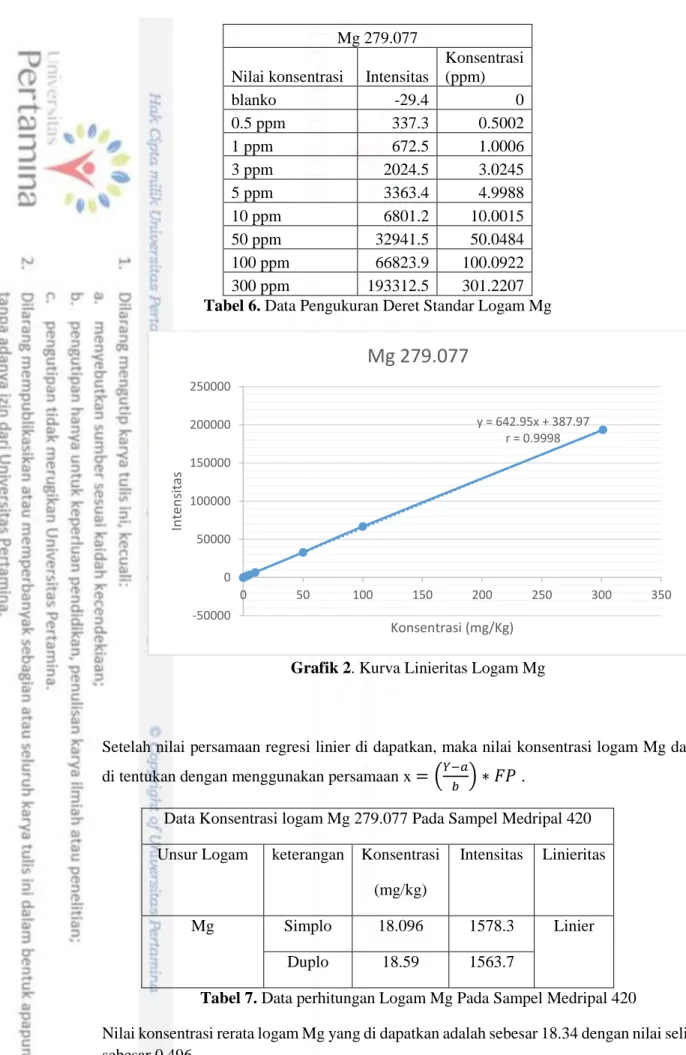The width and height of the screenshot is (686, 1055).
Task: Click the '1 ppm' row label
Action: [x=252, y=147]
